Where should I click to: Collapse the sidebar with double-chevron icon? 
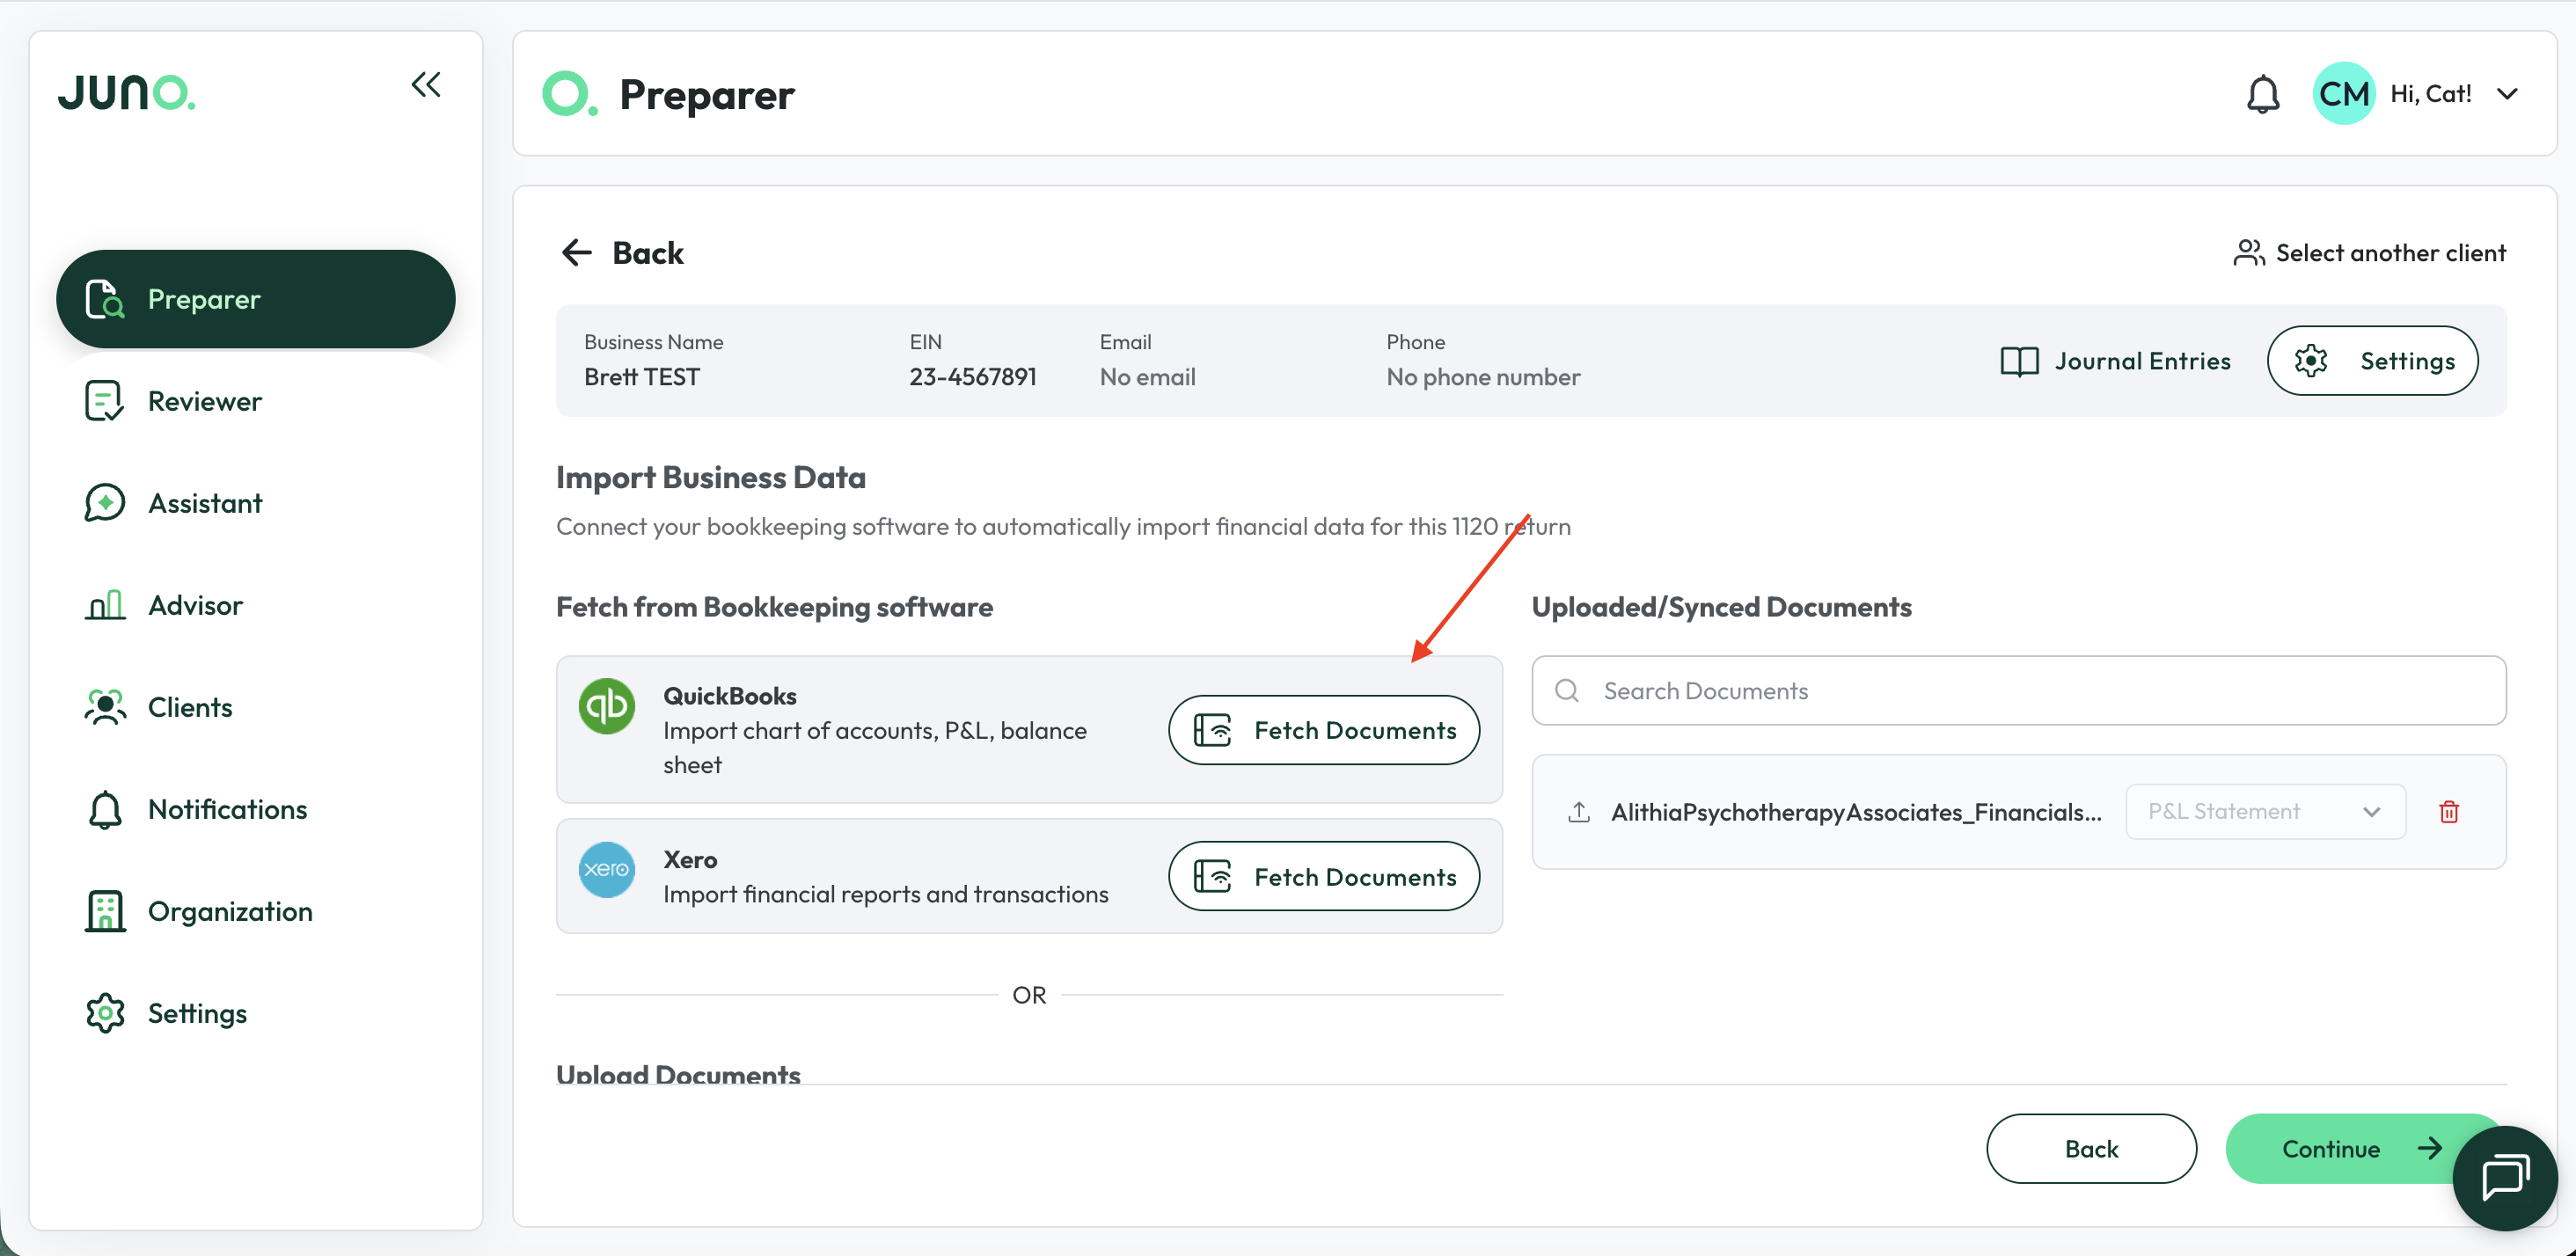coord(426,85)
